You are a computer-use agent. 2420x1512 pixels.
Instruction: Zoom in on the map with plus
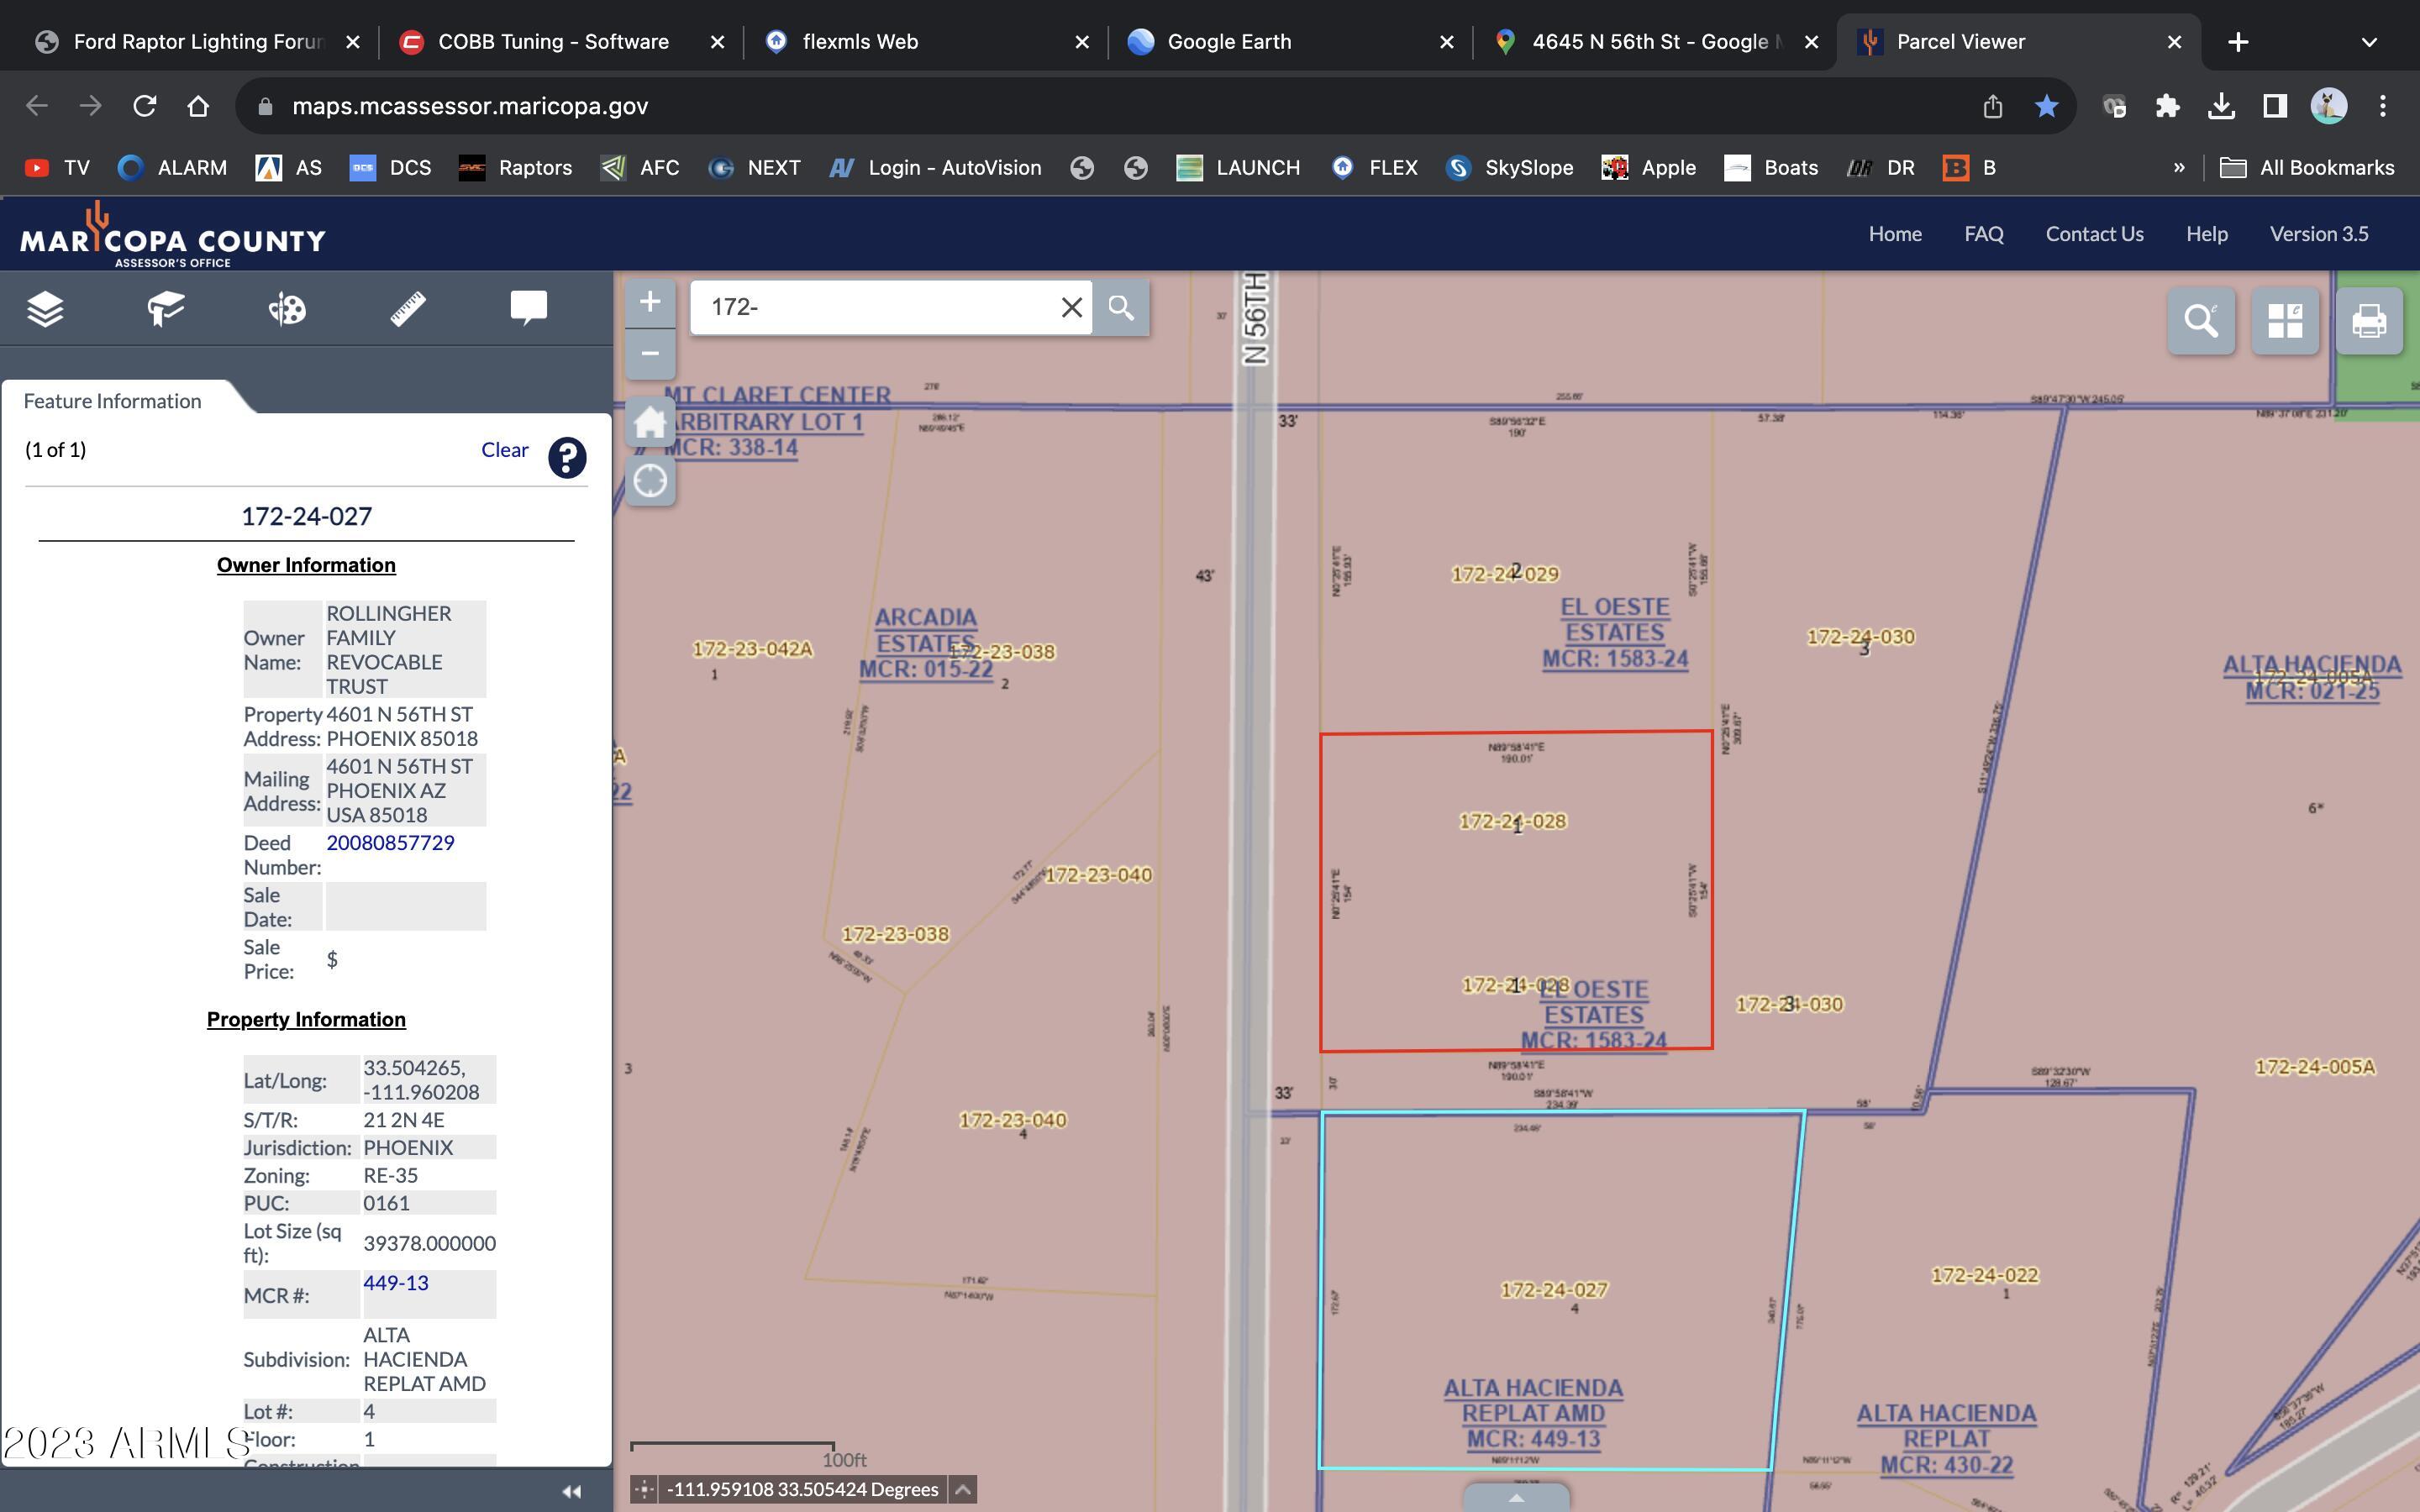[650, 302]
